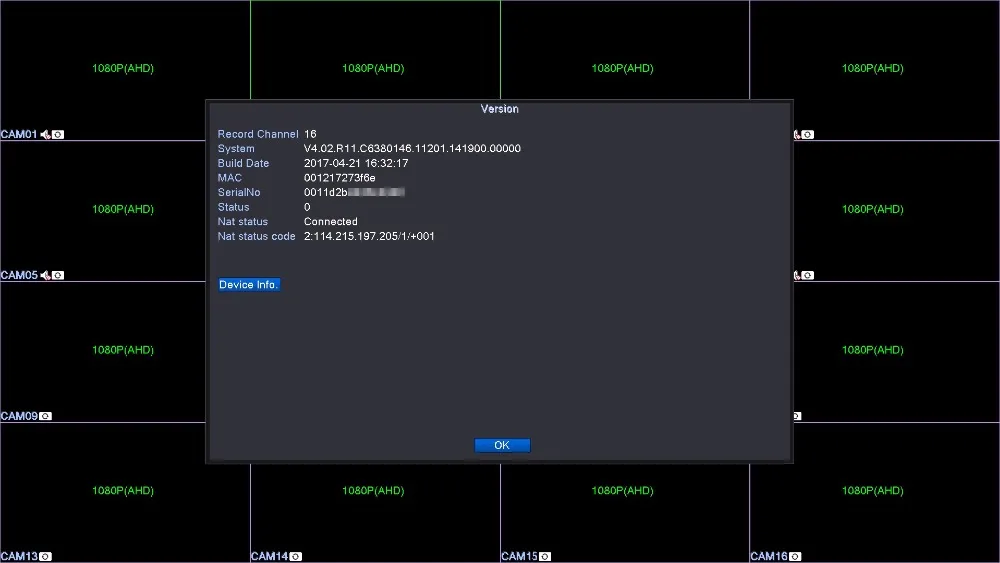Viewport: 1000px width, 563px height.
Task: Open the Device Info. button
Action: [249, 284]
